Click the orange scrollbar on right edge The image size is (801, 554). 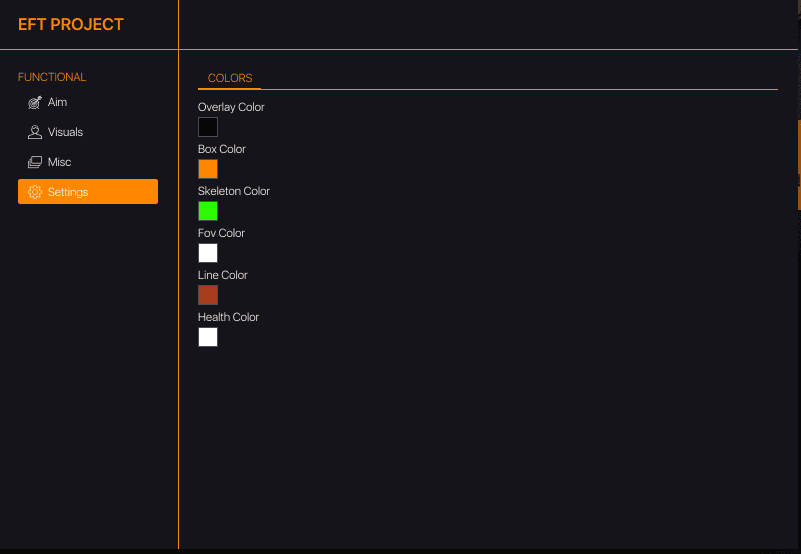[798, 150]
